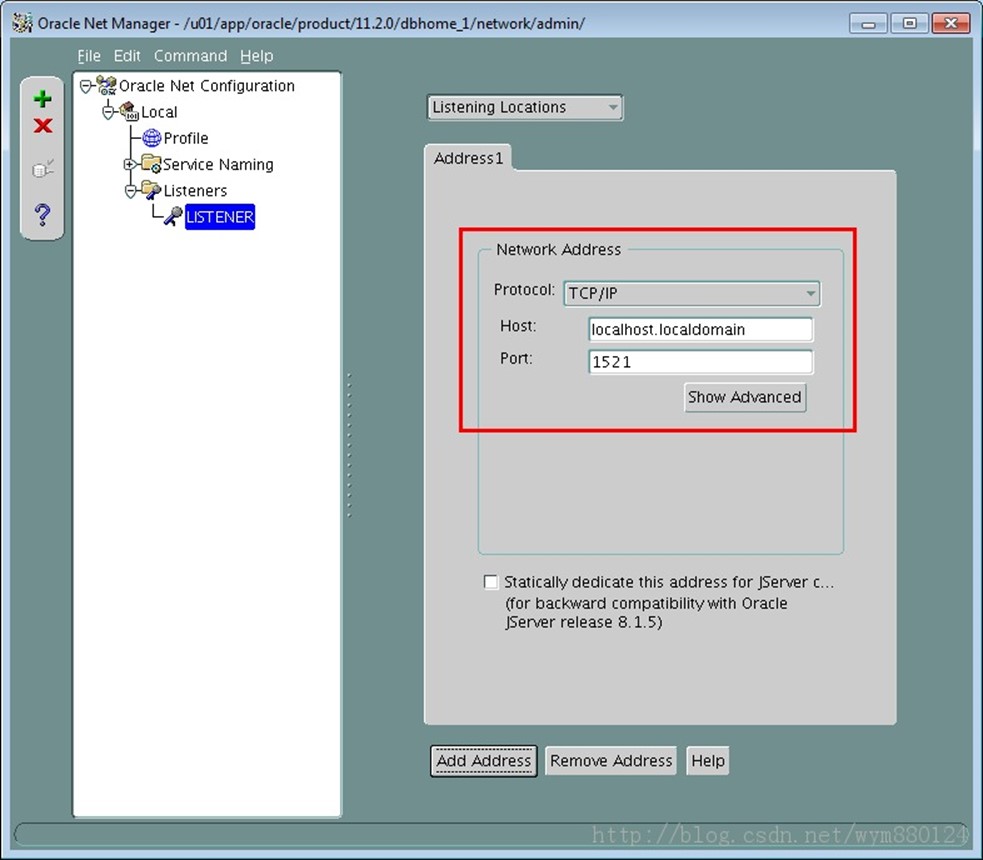This screenshot has width=983, height=860.
Task: Click the red X Delete icon
Action: (43, 125)
